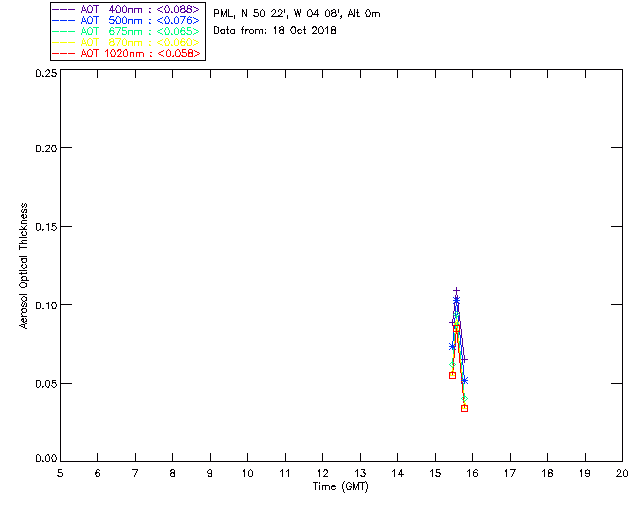Viewport: 640px width, 512px height.
Task: Click the blue asterisk marker near 0.073
Action: [452, 347]
